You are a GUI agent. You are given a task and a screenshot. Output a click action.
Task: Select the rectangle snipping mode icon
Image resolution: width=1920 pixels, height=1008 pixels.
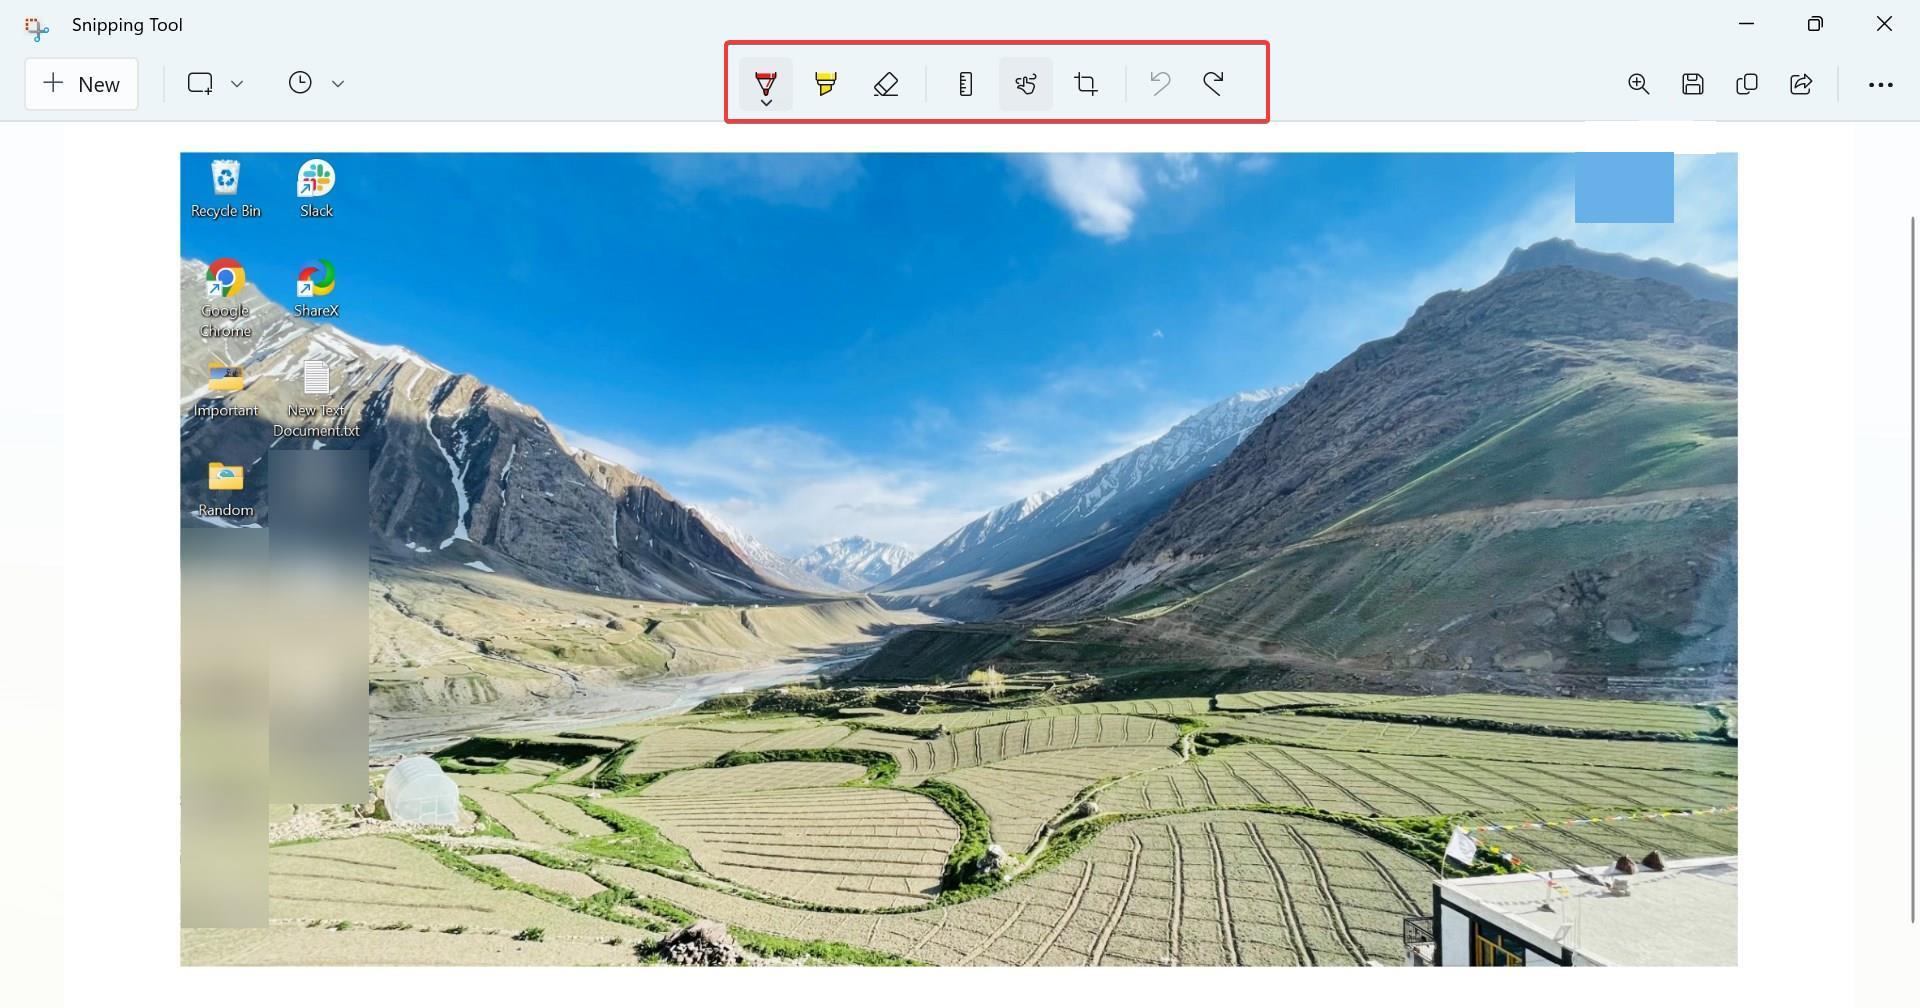pos(200,83)
